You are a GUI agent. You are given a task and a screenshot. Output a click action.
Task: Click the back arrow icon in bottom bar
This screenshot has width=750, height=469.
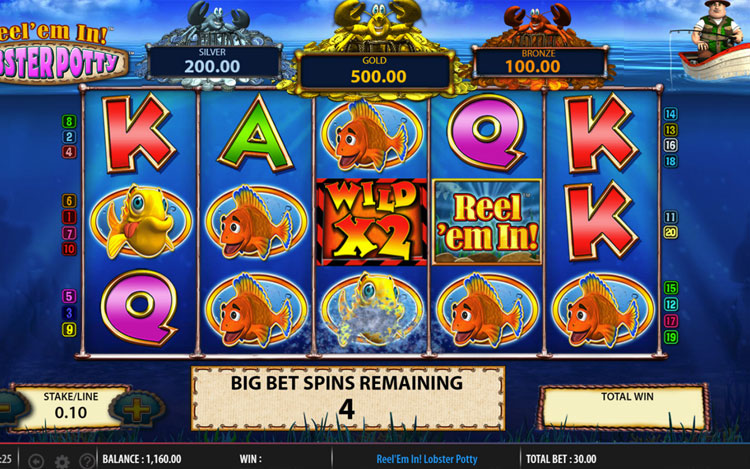coord(36,461)
